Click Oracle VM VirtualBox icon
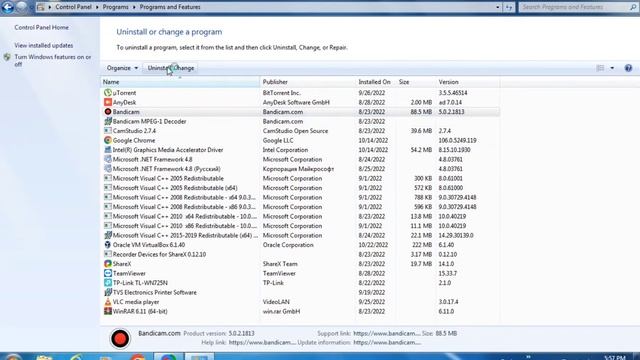 (x=108, y=244)
